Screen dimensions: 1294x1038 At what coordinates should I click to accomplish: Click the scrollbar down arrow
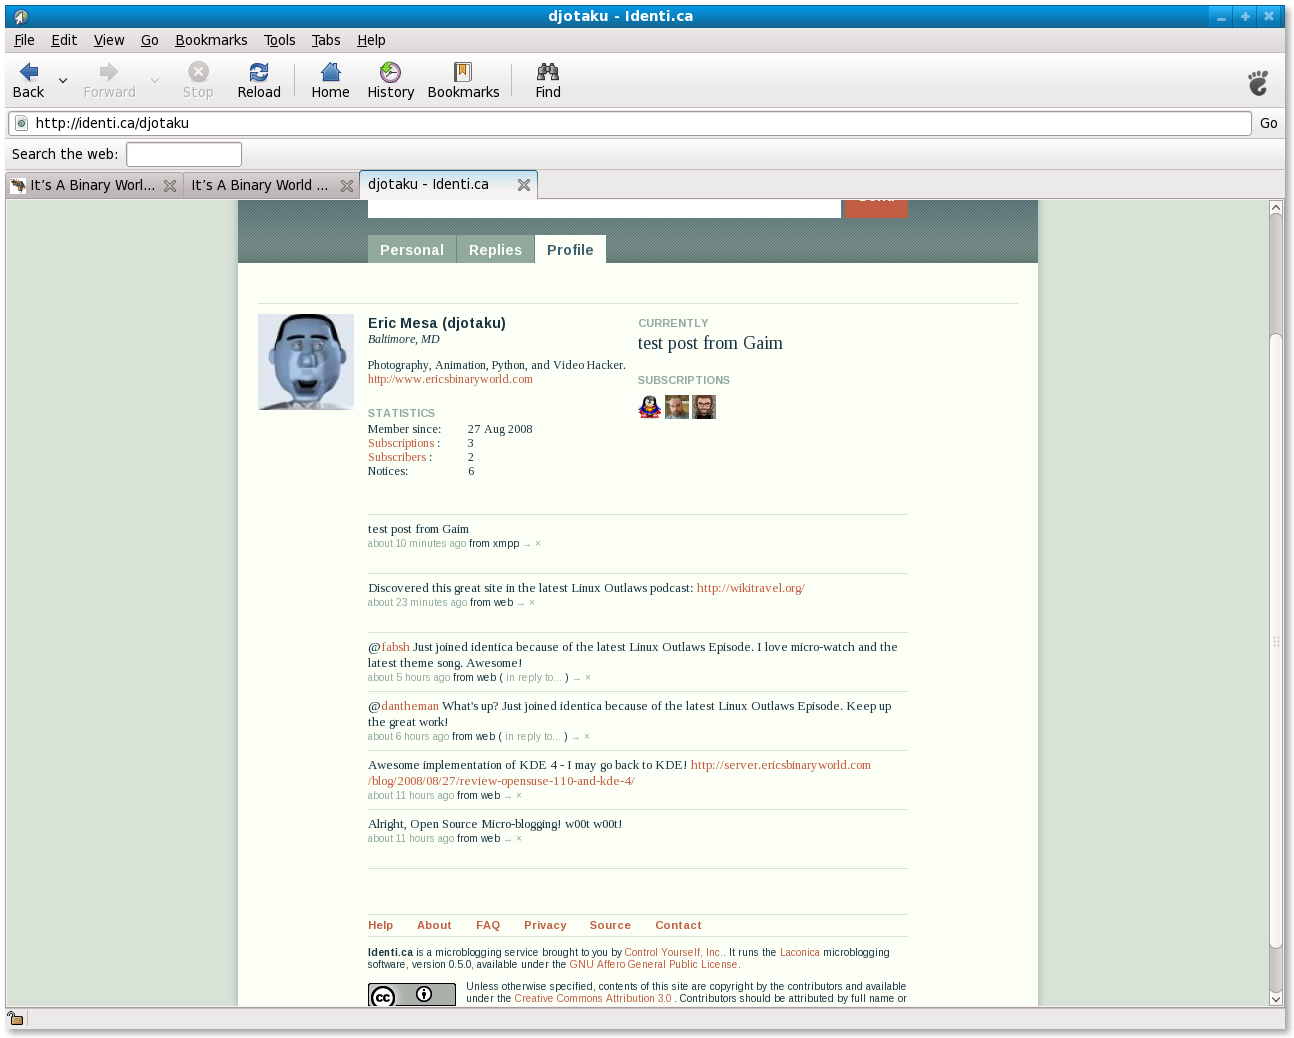pos(1276,999)
